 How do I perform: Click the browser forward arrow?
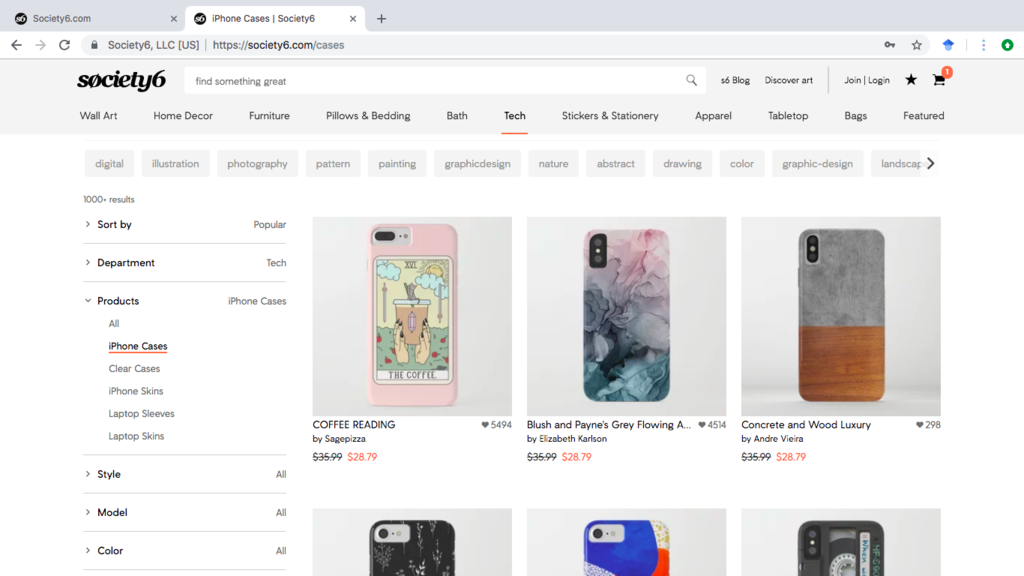pyautogui.click(x=40, y=45)
